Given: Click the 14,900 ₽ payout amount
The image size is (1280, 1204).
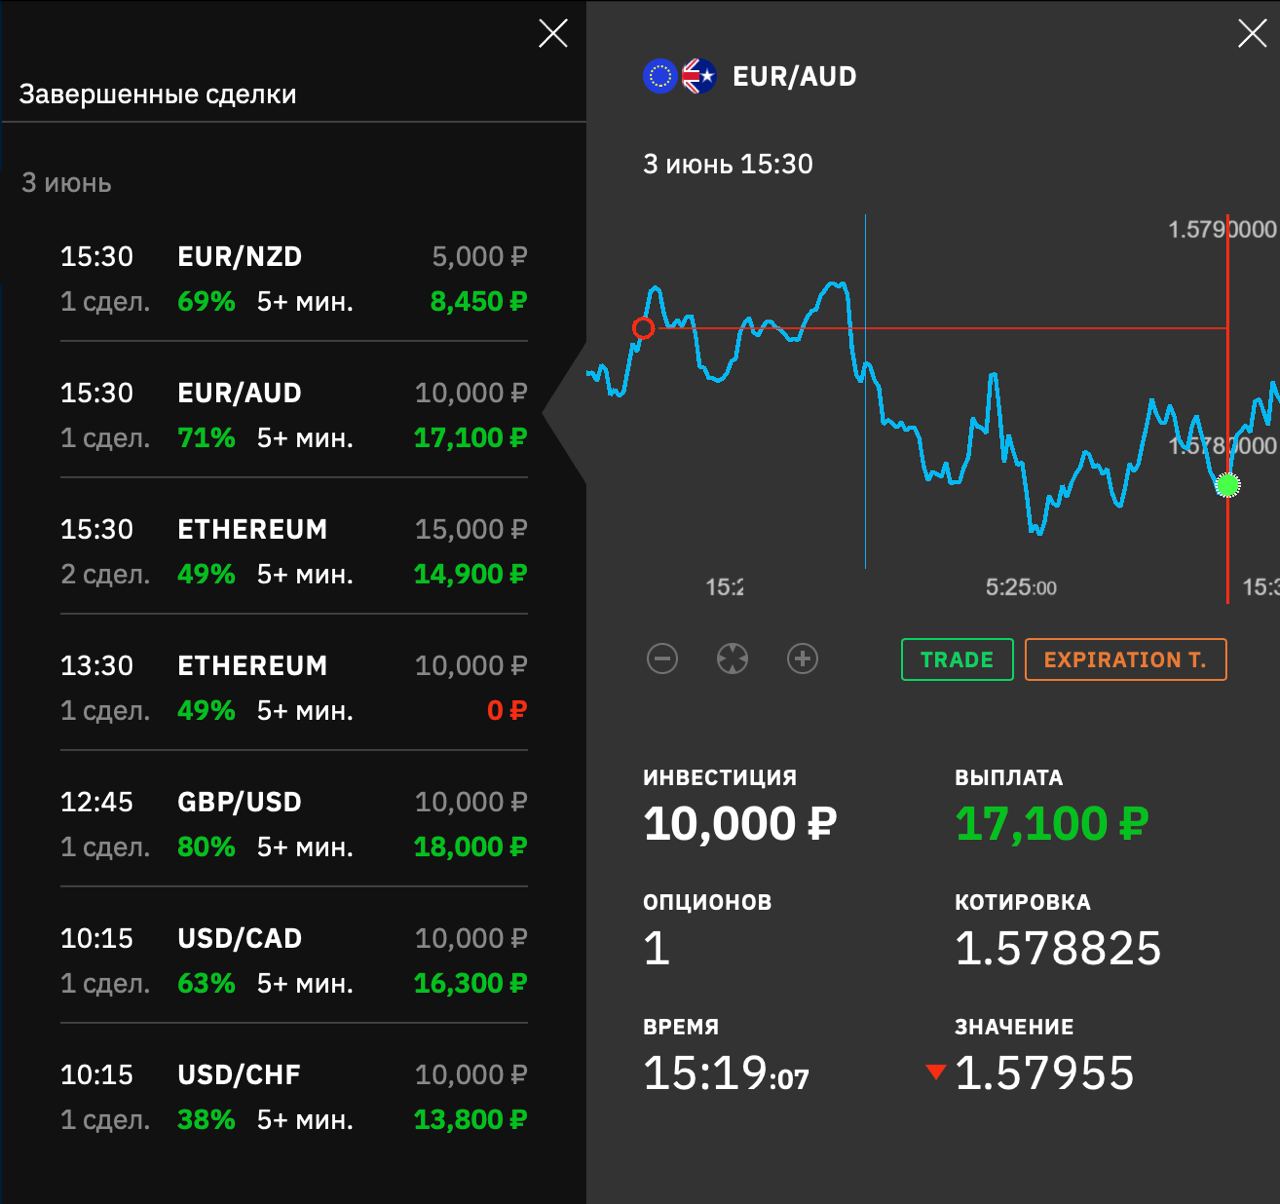Looking at the screenshot, I should [470, 574].
